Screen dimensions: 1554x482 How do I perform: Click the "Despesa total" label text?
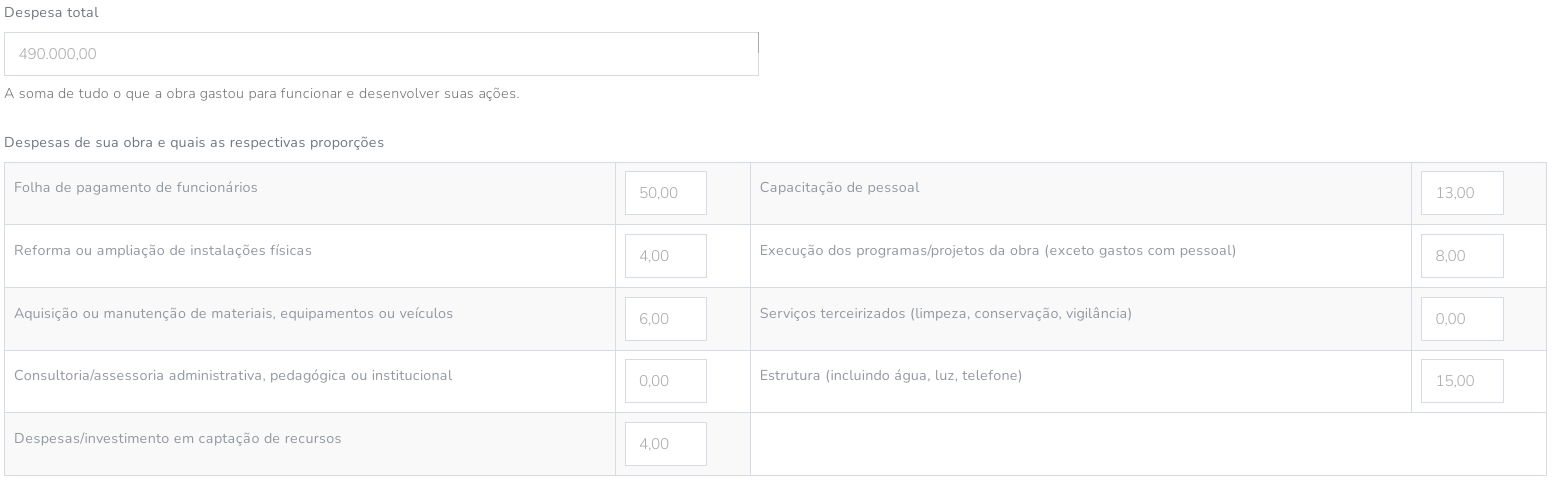(x=51, y=13)
